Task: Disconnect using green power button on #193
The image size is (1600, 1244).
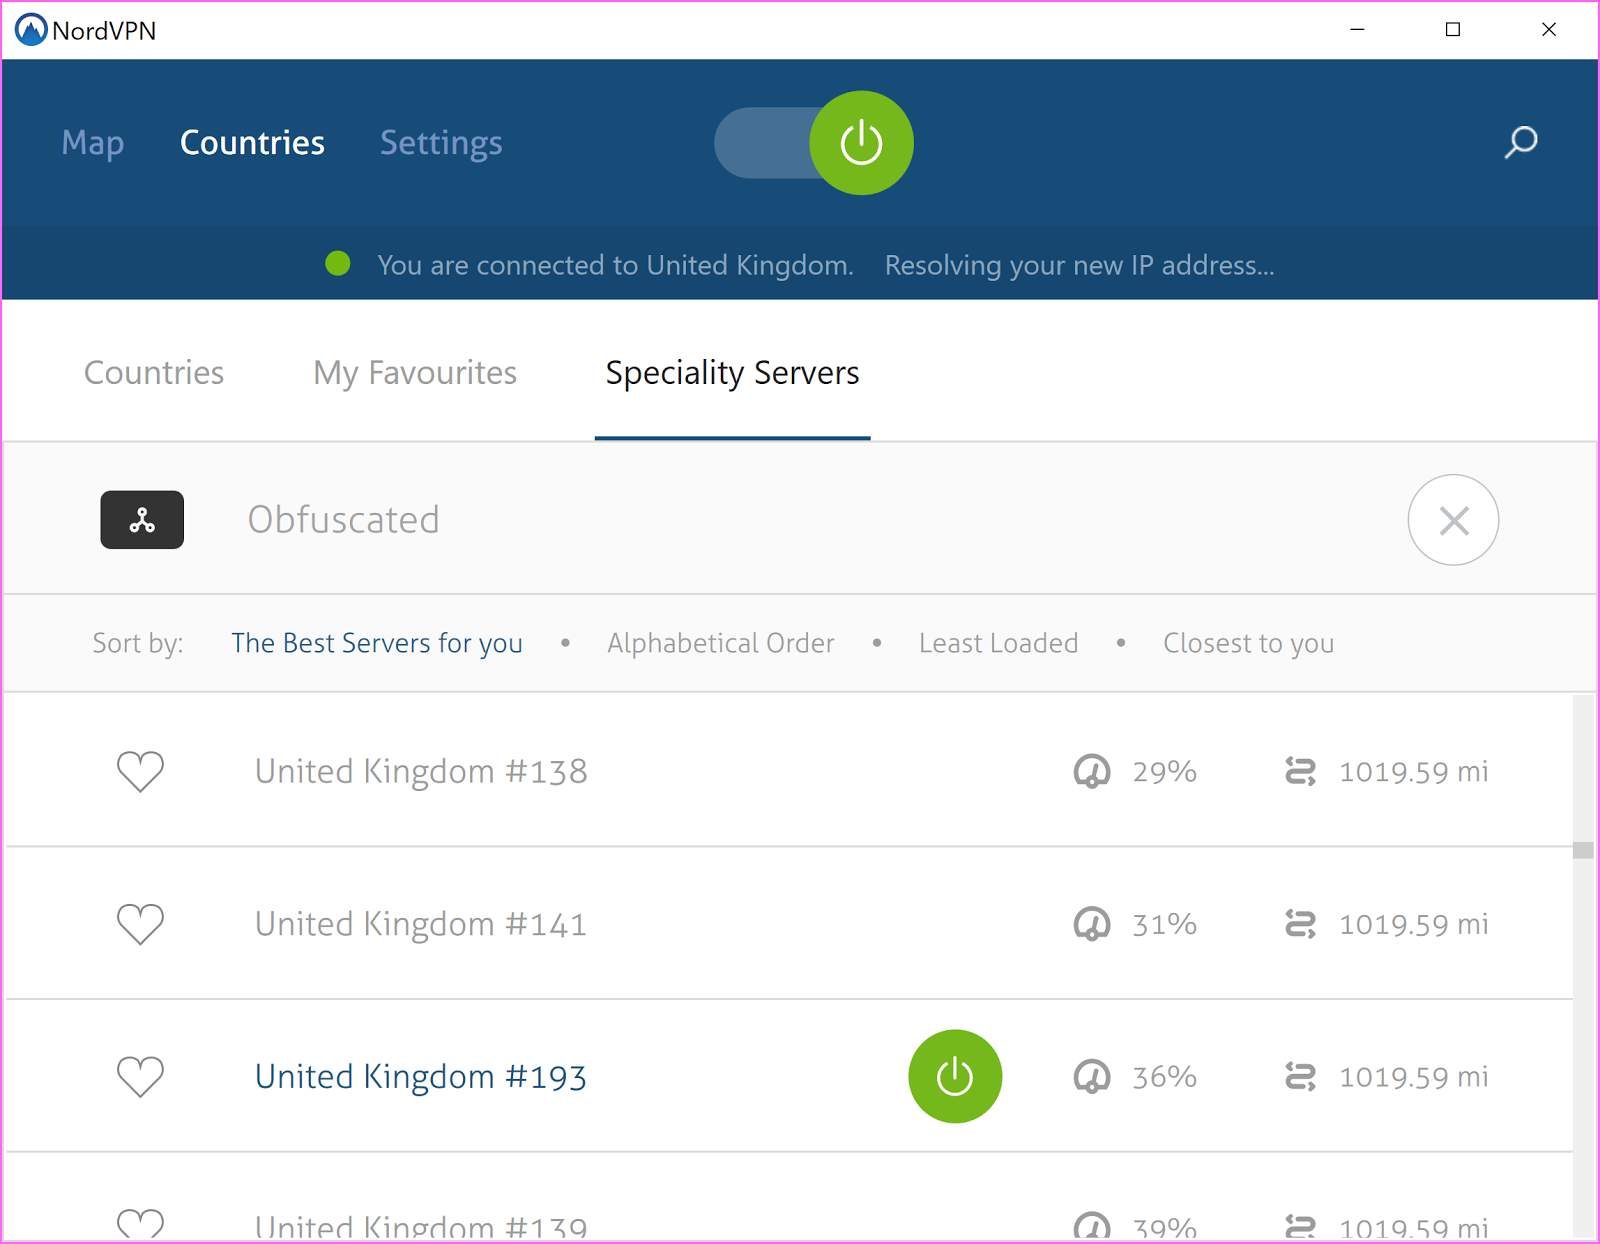Action: [955, 1077]
